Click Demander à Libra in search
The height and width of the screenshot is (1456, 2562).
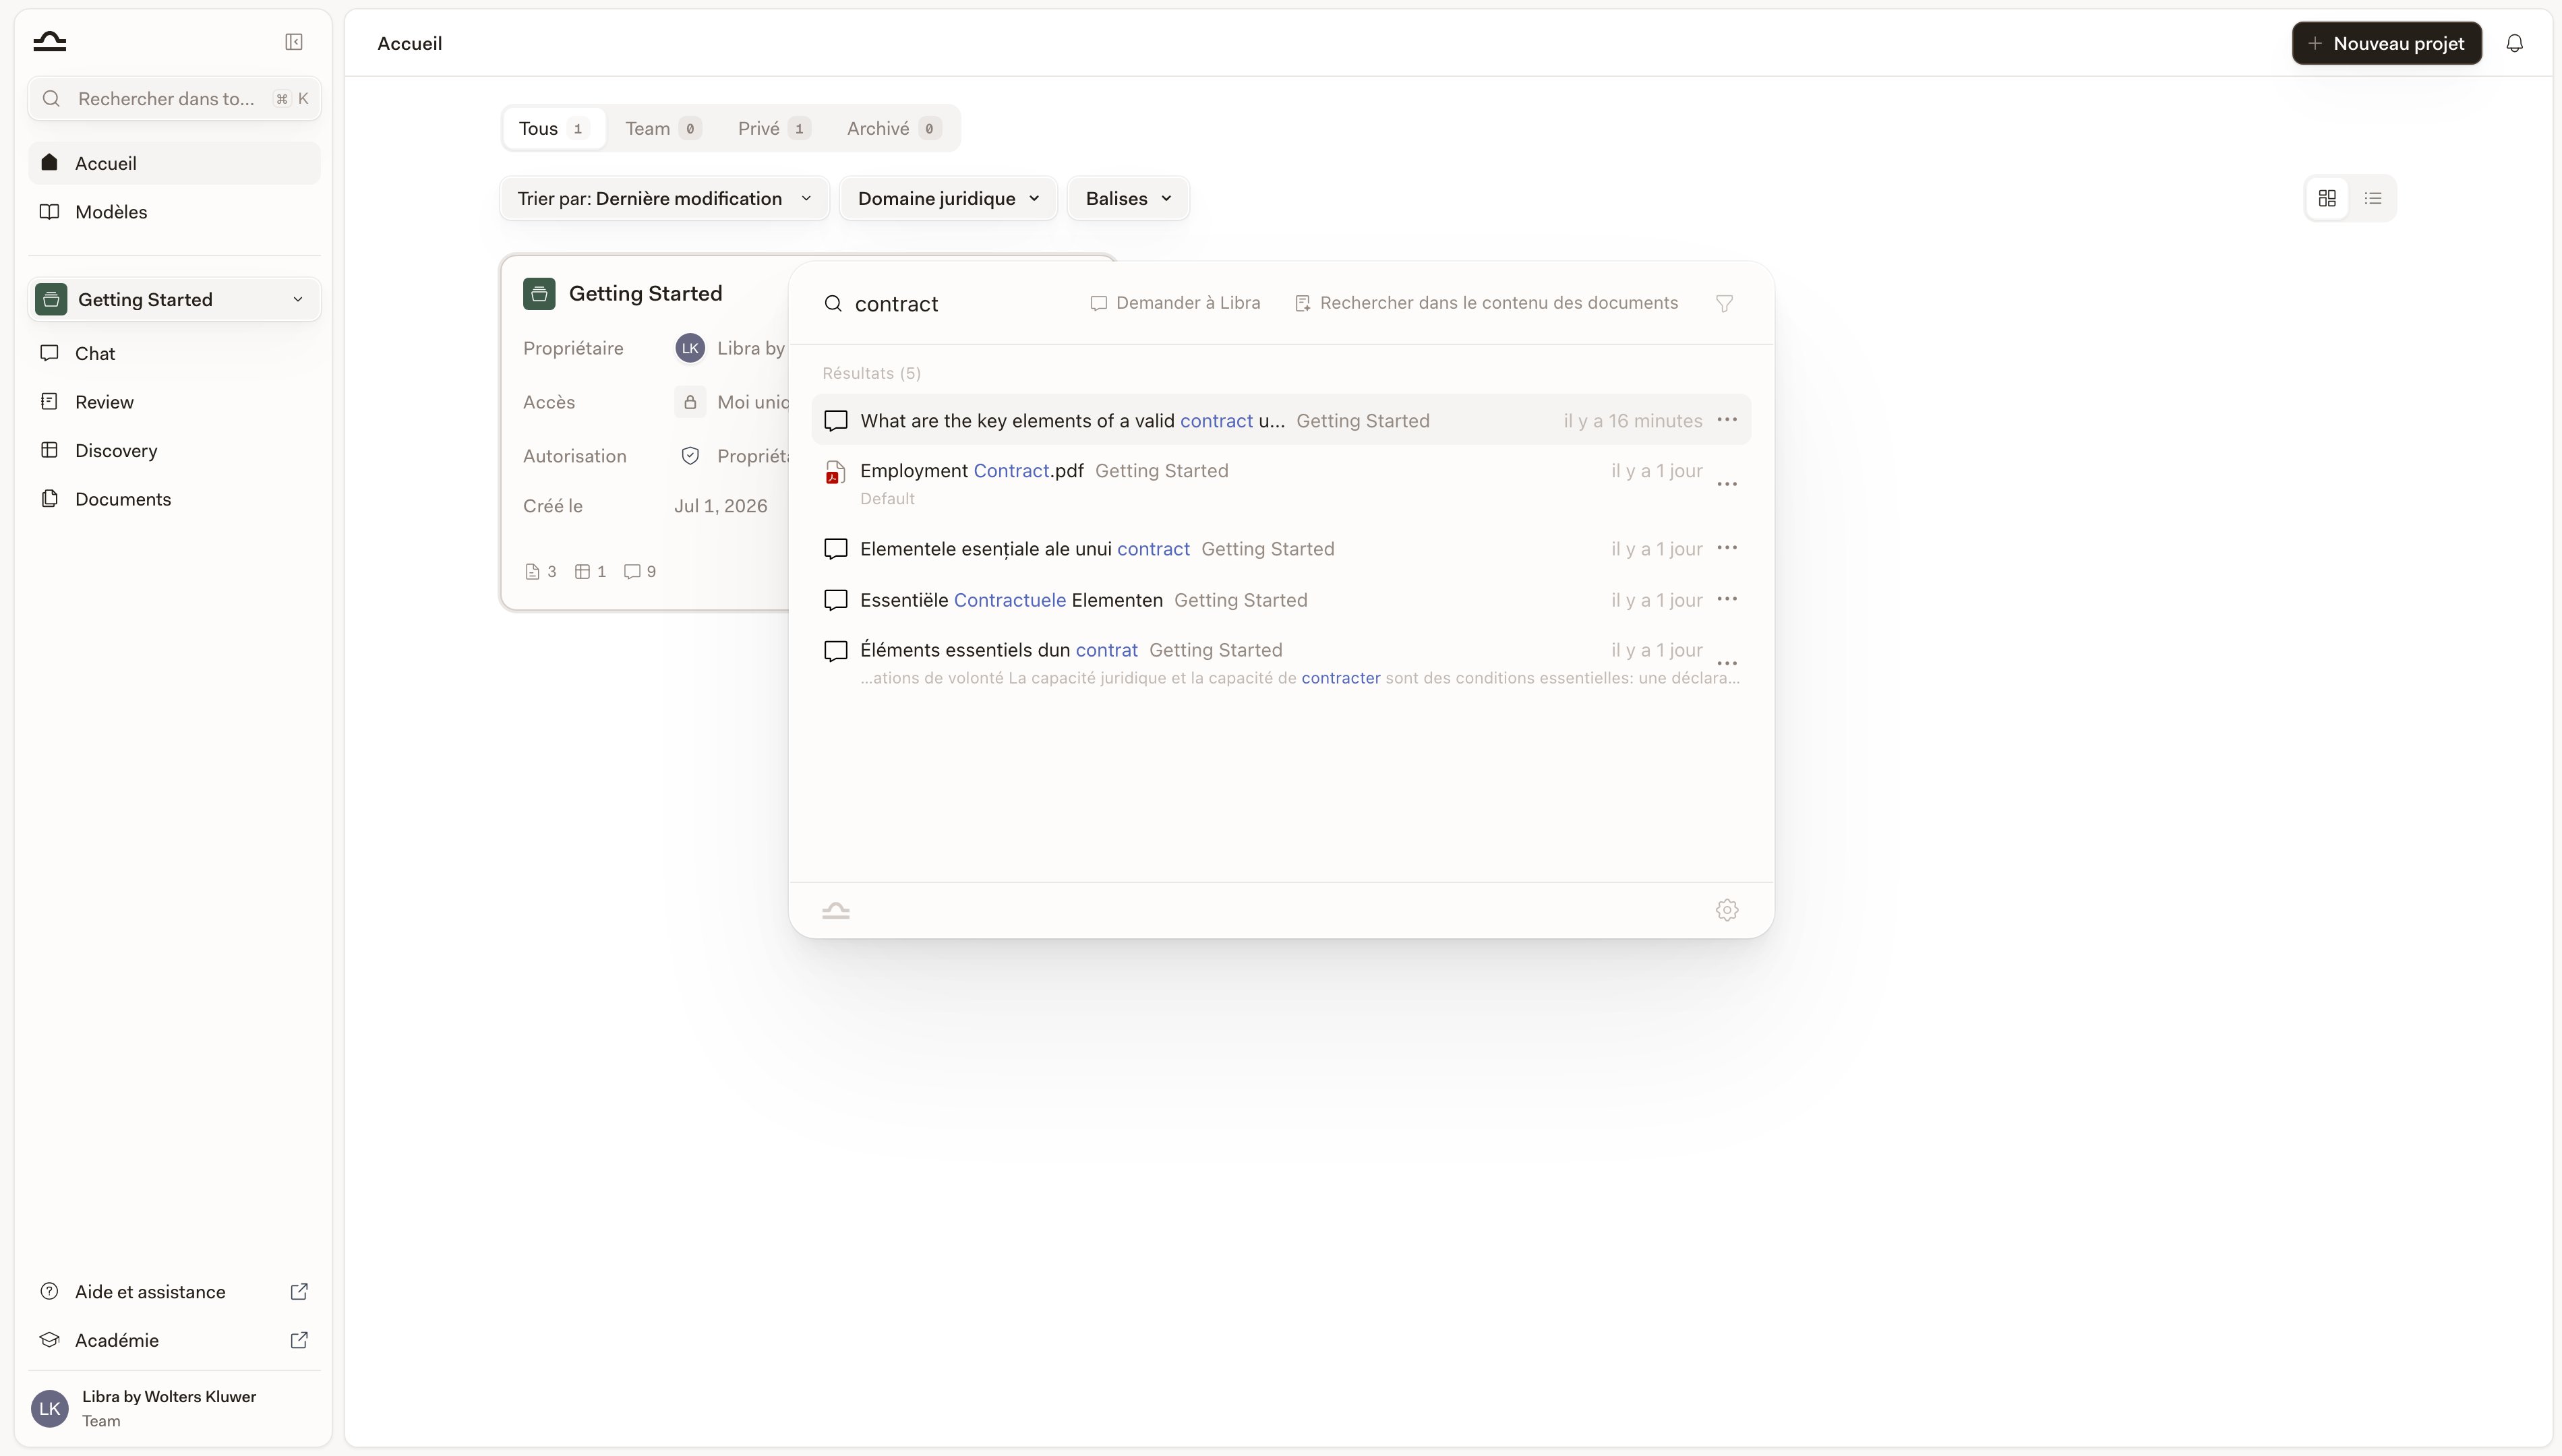pos(1175,303)
